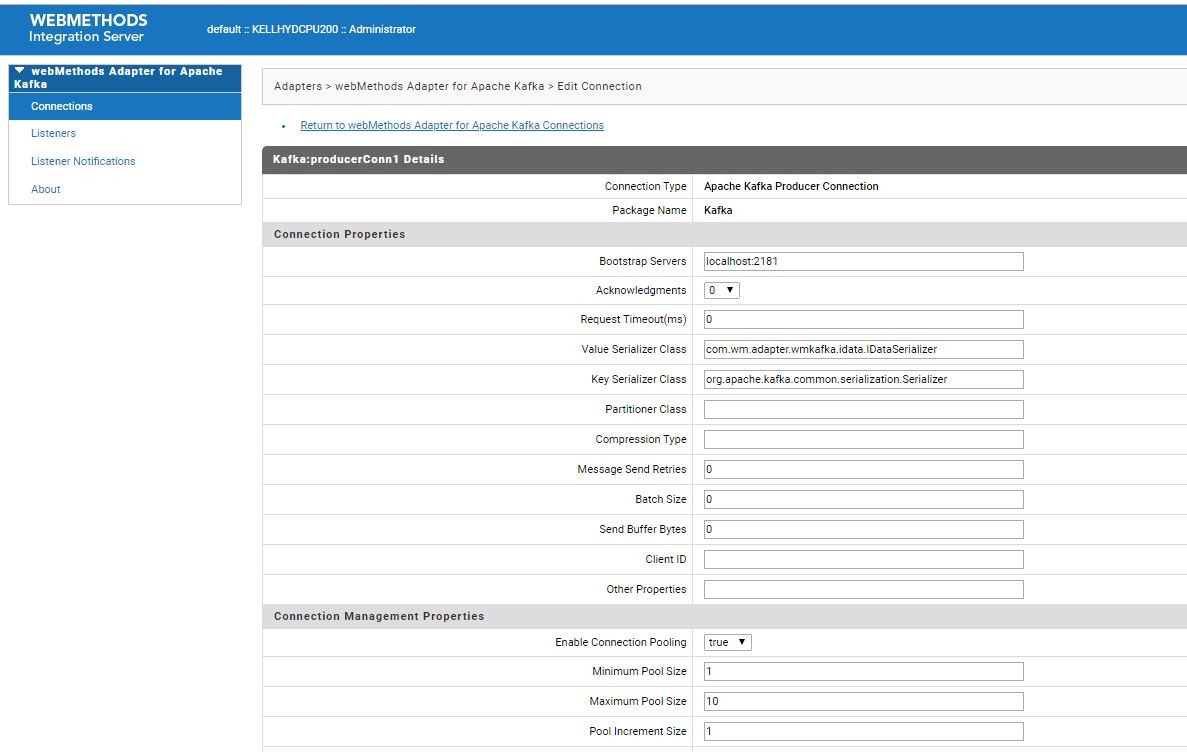Image resolution: width=1187 pixels, height=752 pixels.
Task: Open the Listeners menu item
Action: point(53,133)
